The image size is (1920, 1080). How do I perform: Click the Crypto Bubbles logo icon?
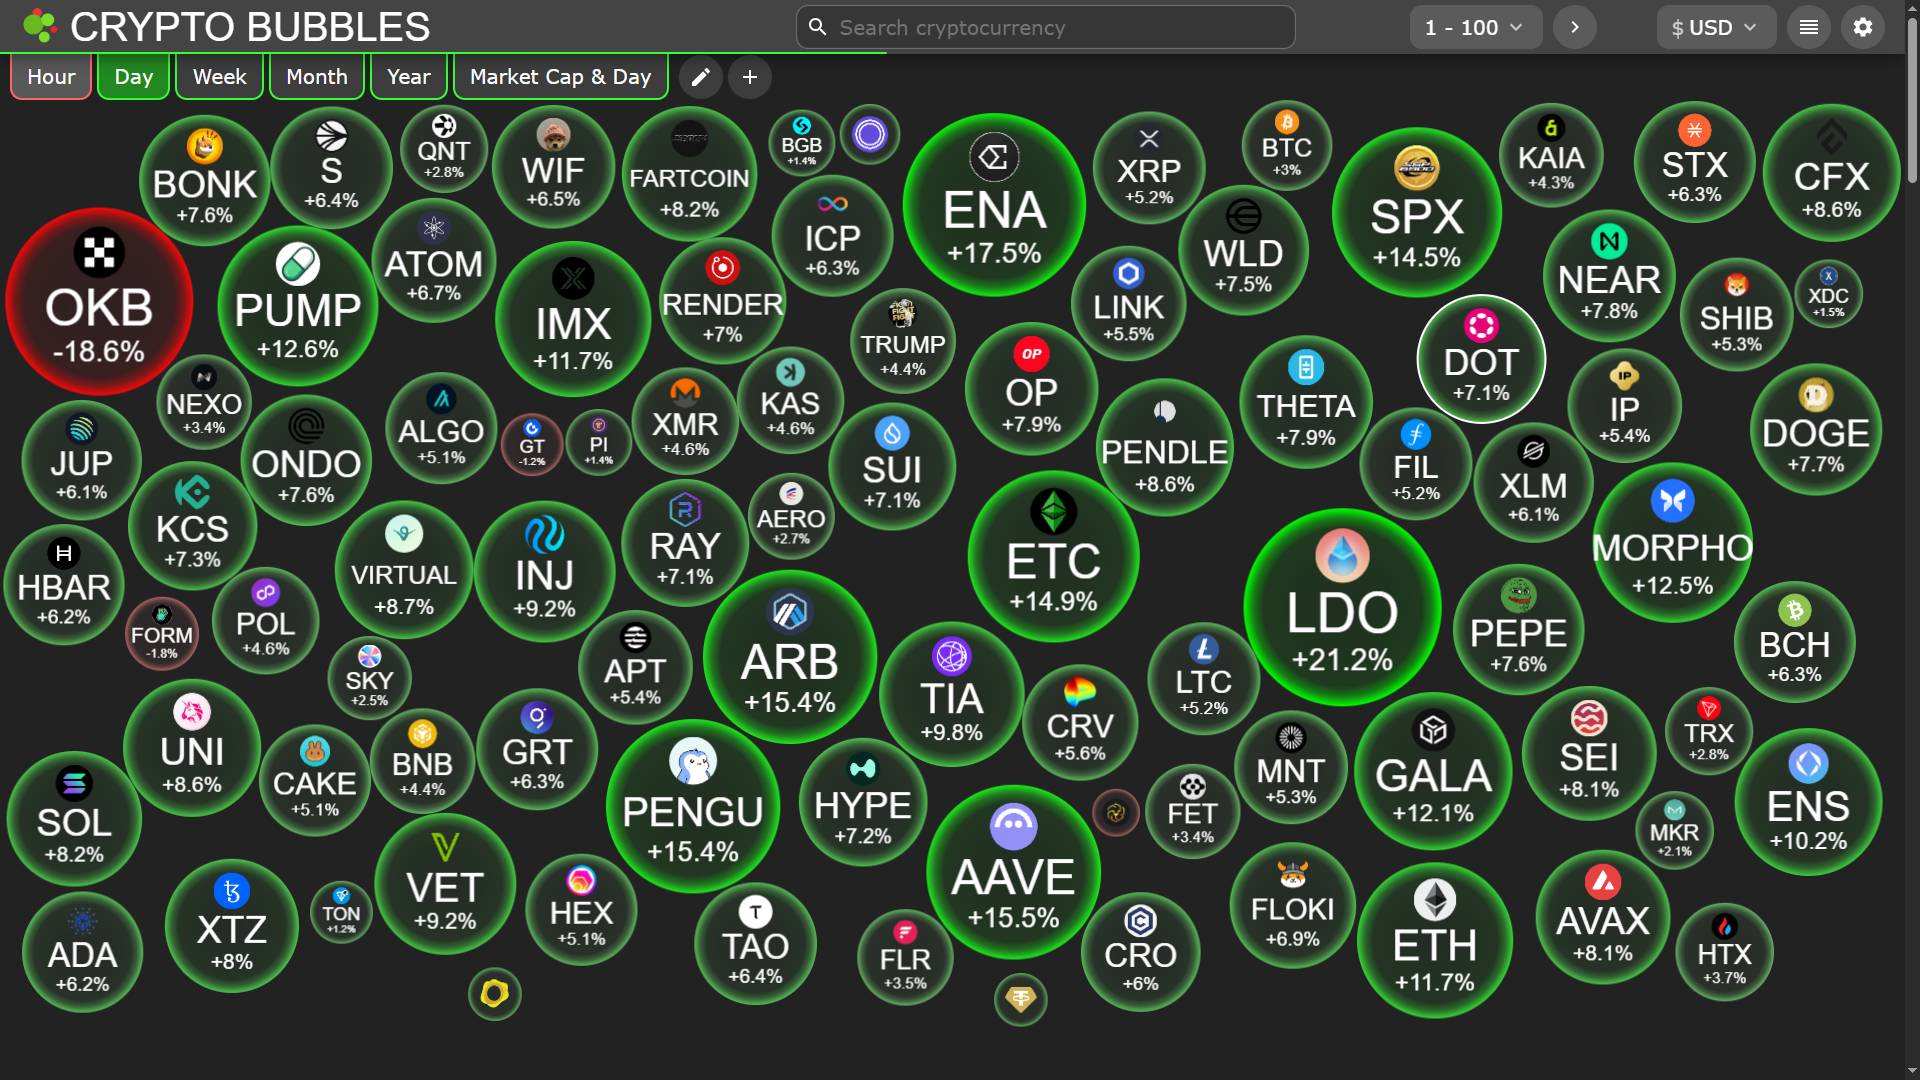40,27
